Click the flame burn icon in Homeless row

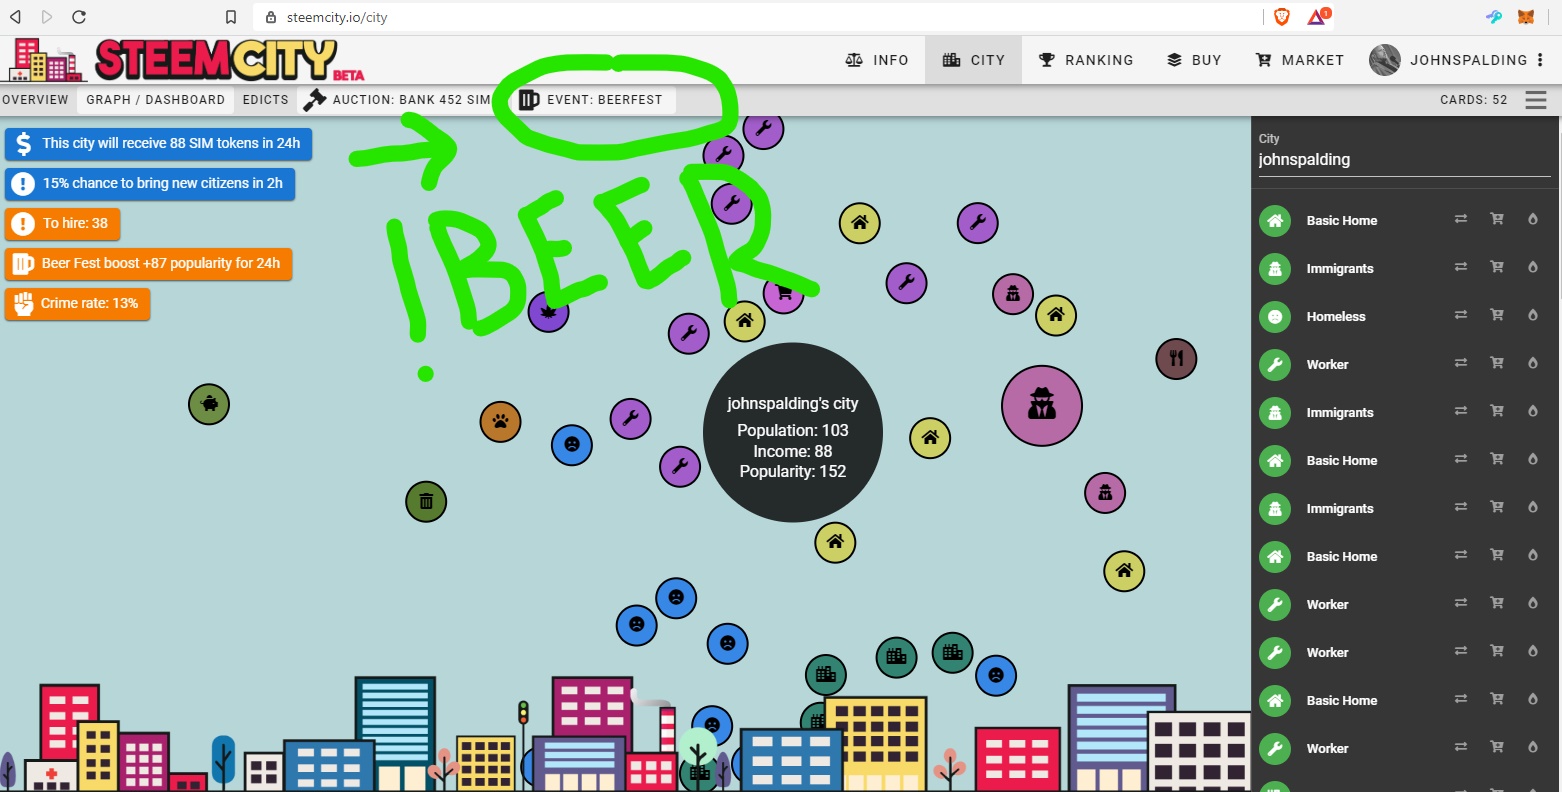point(1533,315)
